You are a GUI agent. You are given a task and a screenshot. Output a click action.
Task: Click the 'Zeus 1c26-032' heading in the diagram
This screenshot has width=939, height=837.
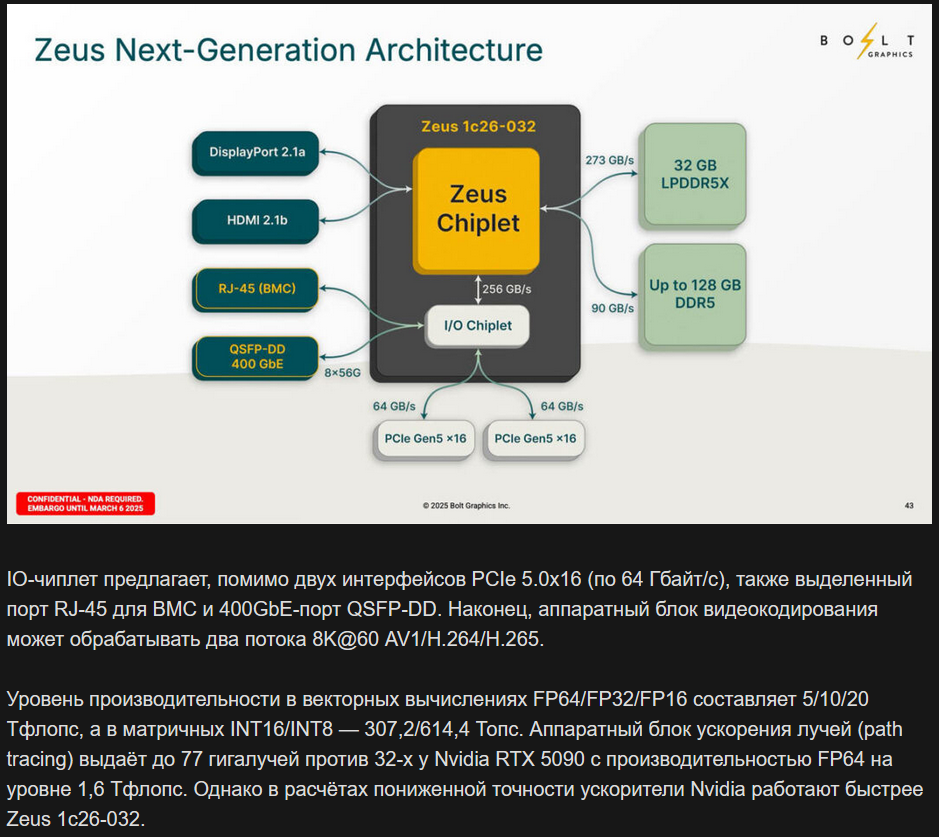pos(478,126)
